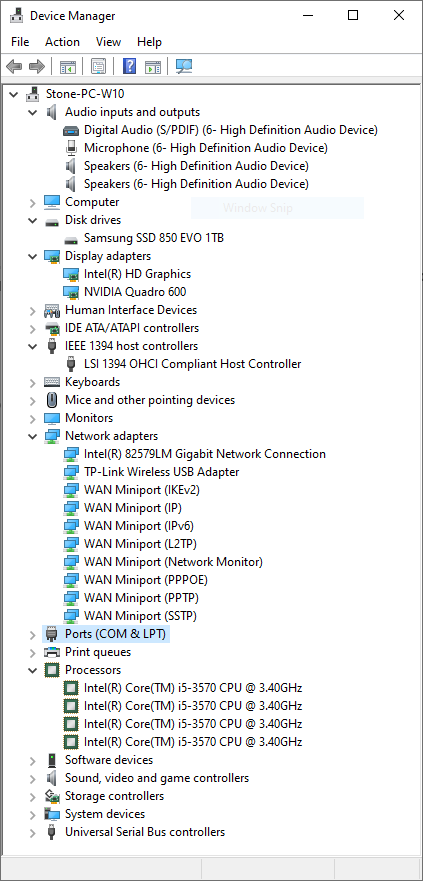
Task: Select TP-Link Wireless USB Adapter
Action: click(161, 472)
